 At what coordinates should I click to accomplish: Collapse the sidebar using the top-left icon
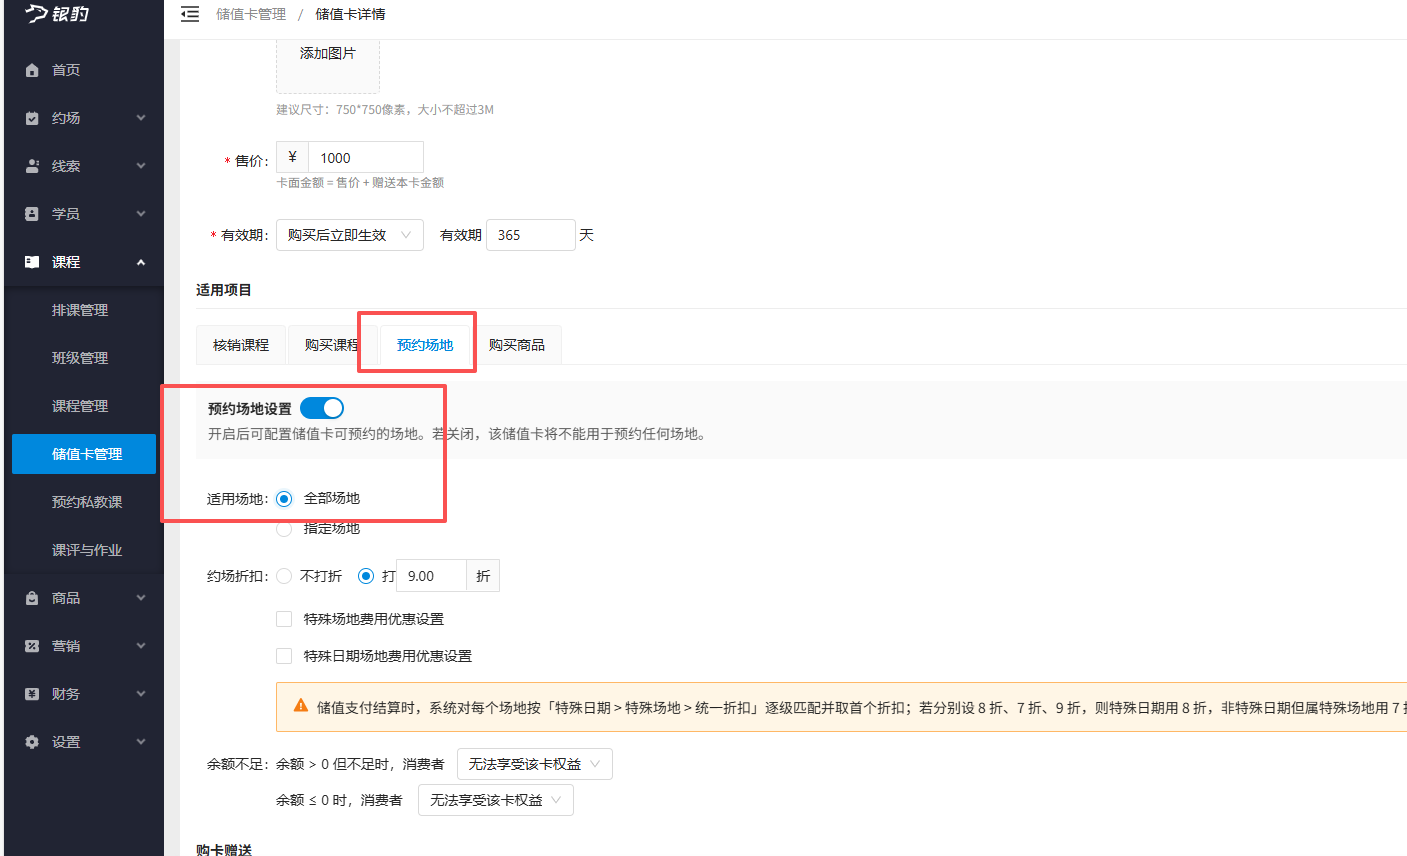(x=189, y=14)
